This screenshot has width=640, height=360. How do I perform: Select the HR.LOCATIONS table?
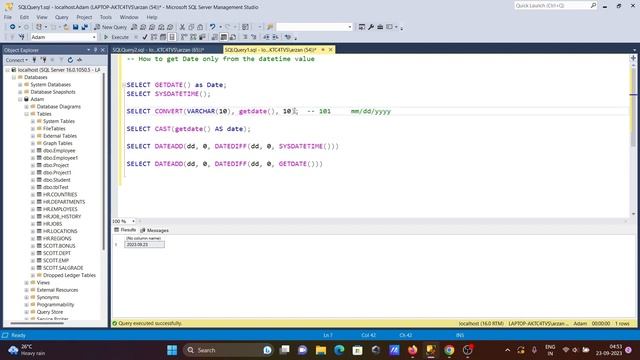60,231
